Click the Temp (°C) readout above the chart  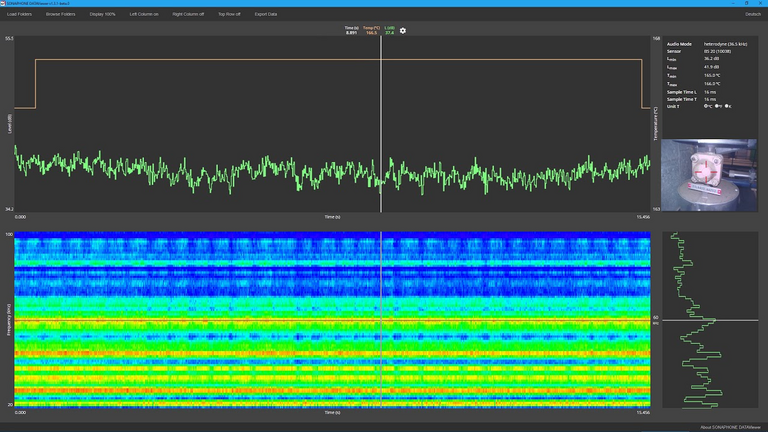coord(371,31)
